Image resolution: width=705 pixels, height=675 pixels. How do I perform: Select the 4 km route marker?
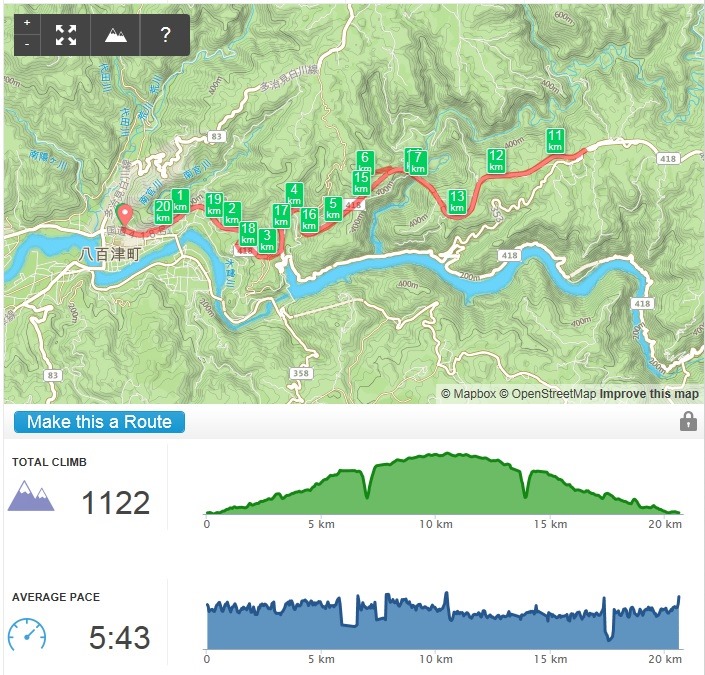(294, 194)
